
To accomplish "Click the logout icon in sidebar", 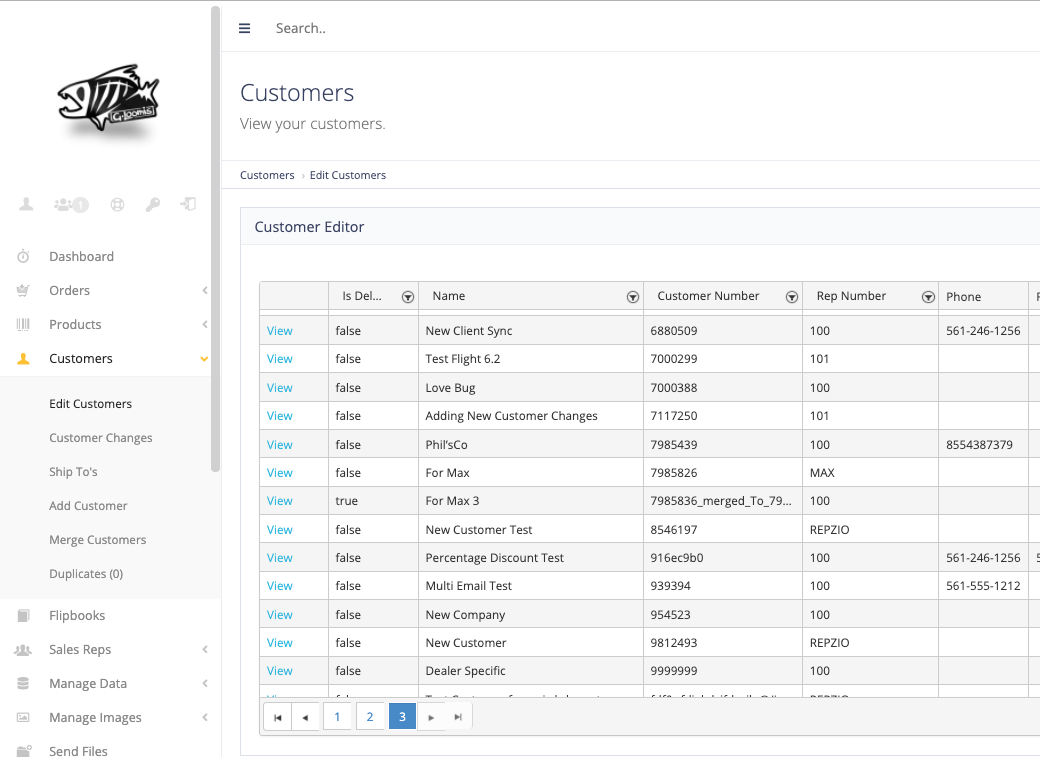I will pos(188,204).
